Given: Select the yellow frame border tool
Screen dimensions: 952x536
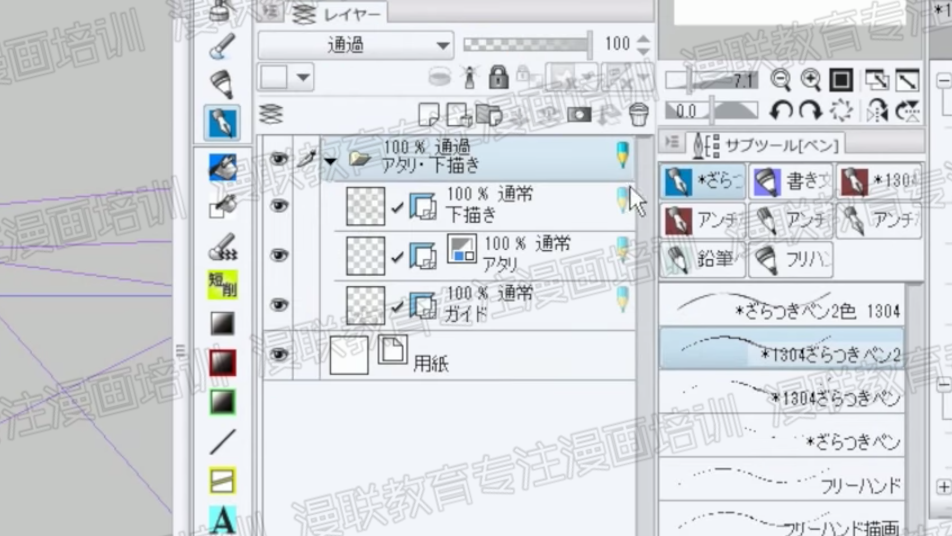Looking at the screenshot, I should pos(222,481).
